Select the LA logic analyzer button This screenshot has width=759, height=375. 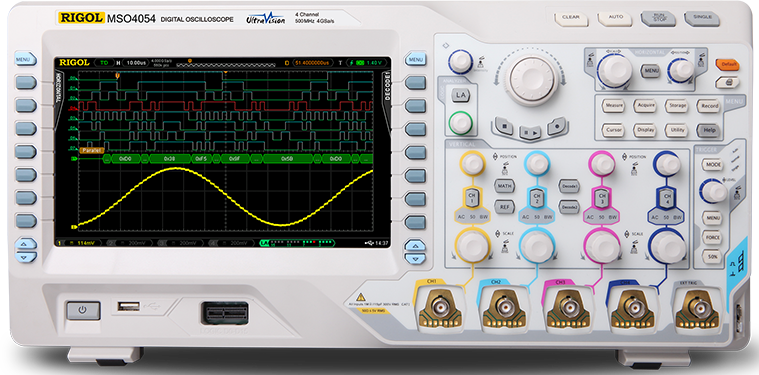tap(460, 96)
